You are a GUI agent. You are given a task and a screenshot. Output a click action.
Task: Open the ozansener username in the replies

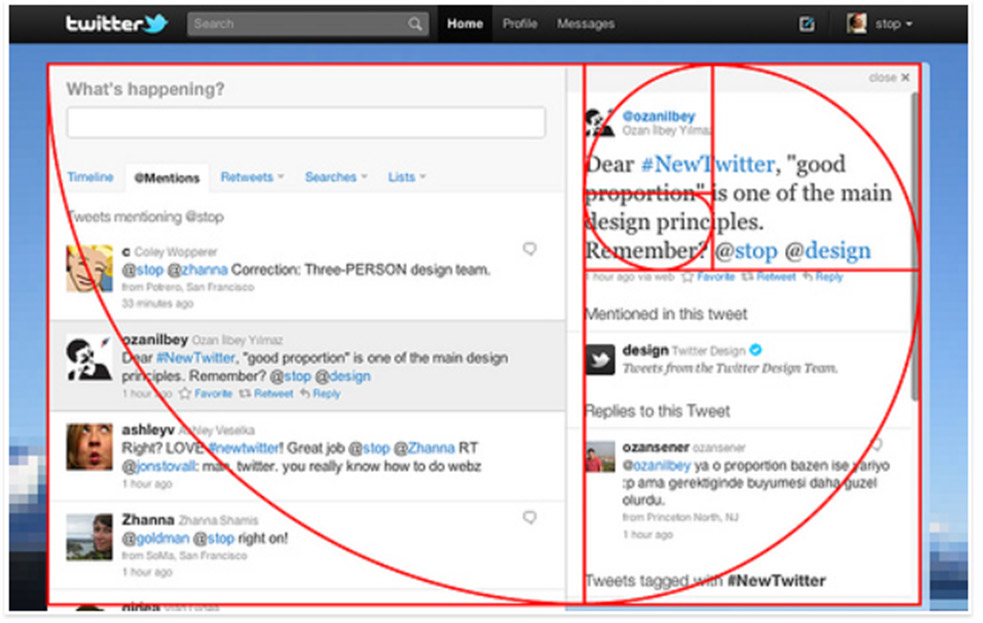point(656,447)
